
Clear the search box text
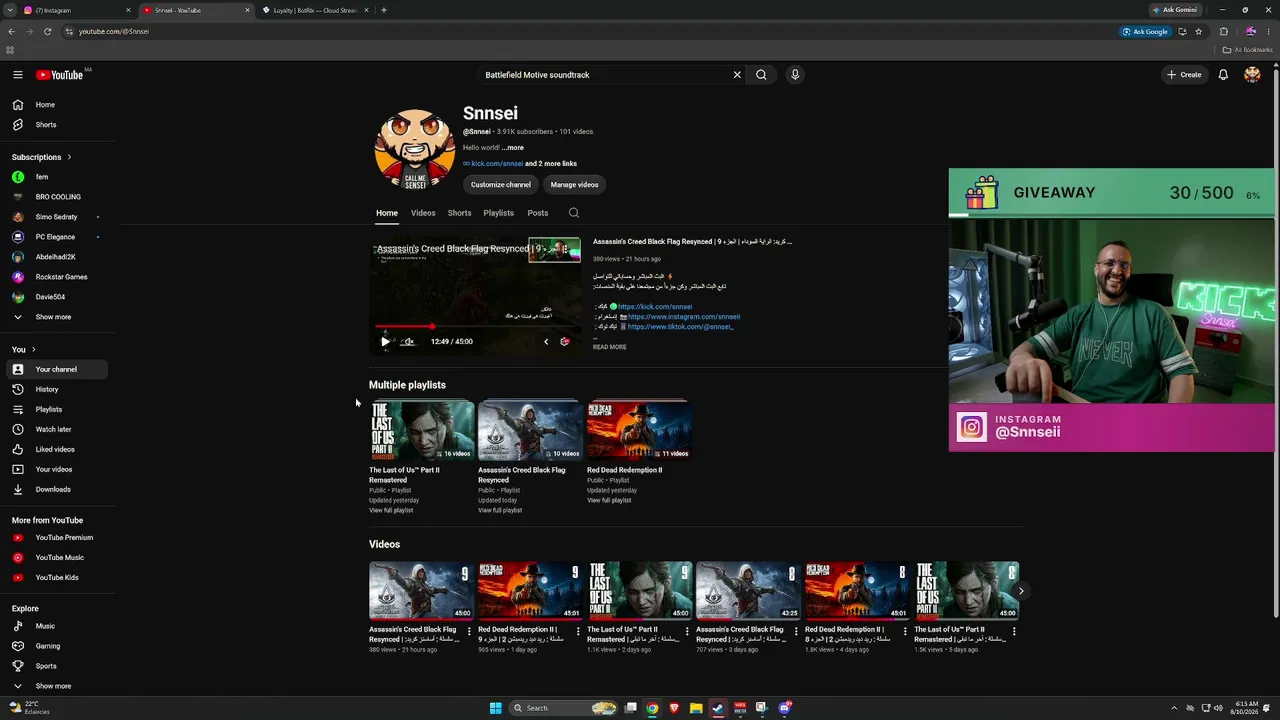737,75
